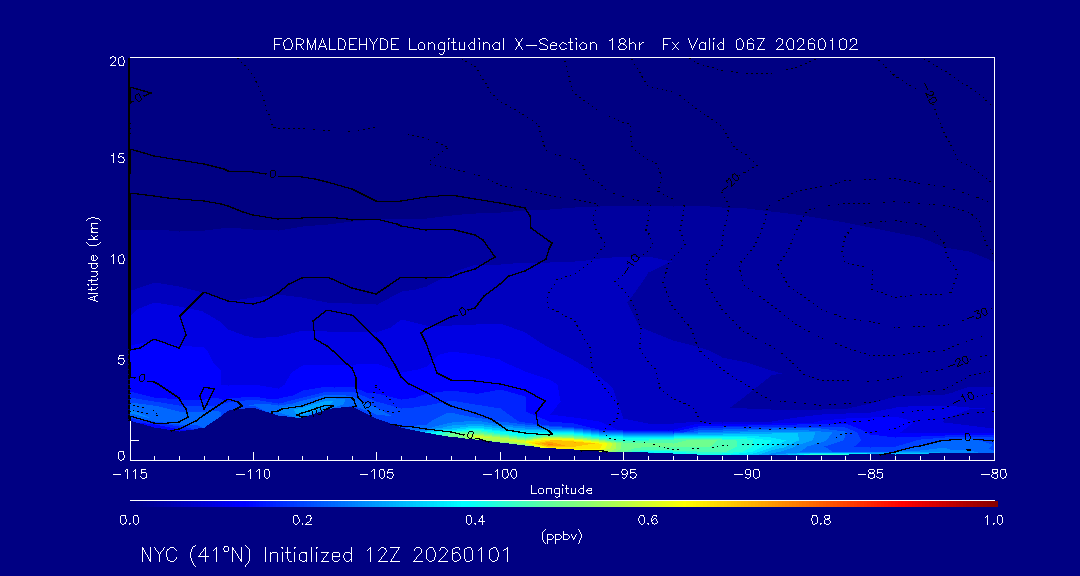Click the colorbar label "0.6"

tap(648, 521)
